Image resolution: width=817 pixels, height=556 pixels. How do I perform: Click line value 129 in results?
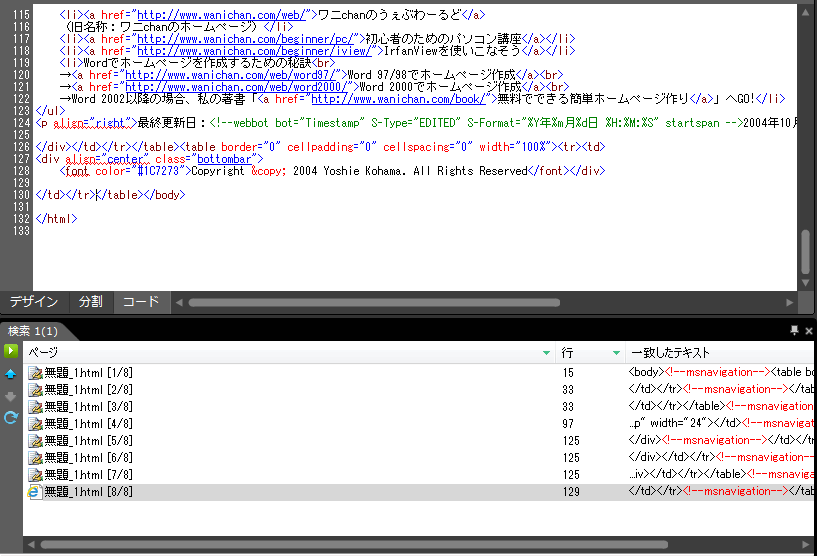571,491
